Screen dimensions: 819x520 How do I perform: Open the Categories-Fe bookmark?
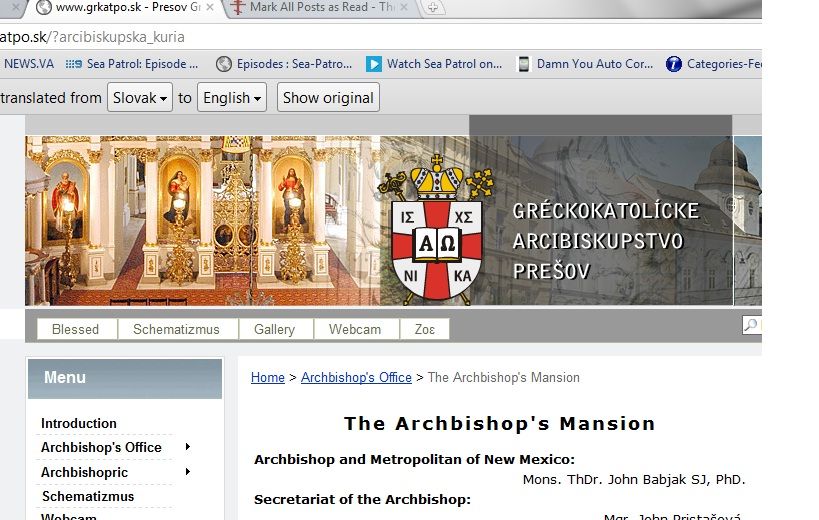[x=713, y=64]
